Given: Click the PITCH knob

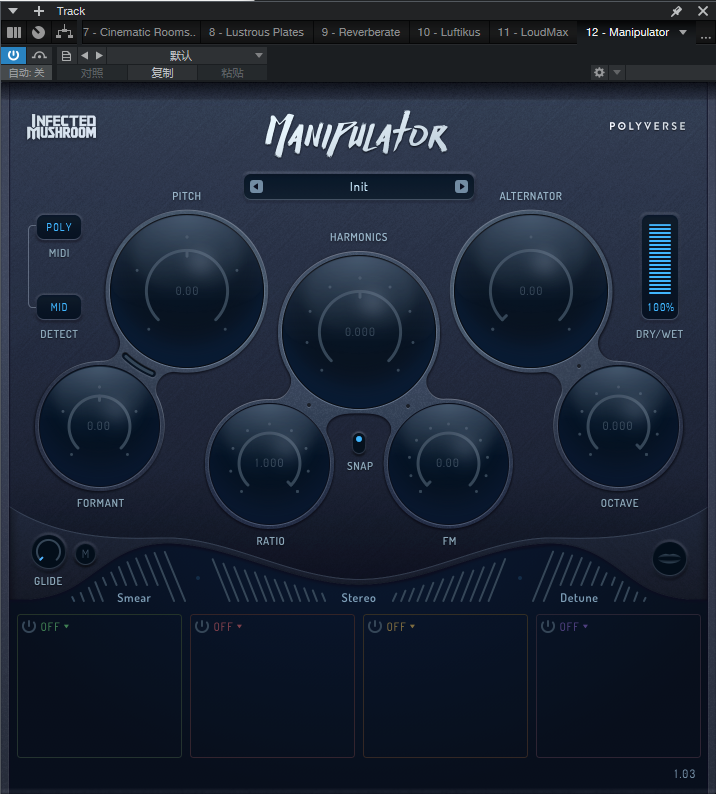Looking at the screenshot, I should tap(187, 291).
